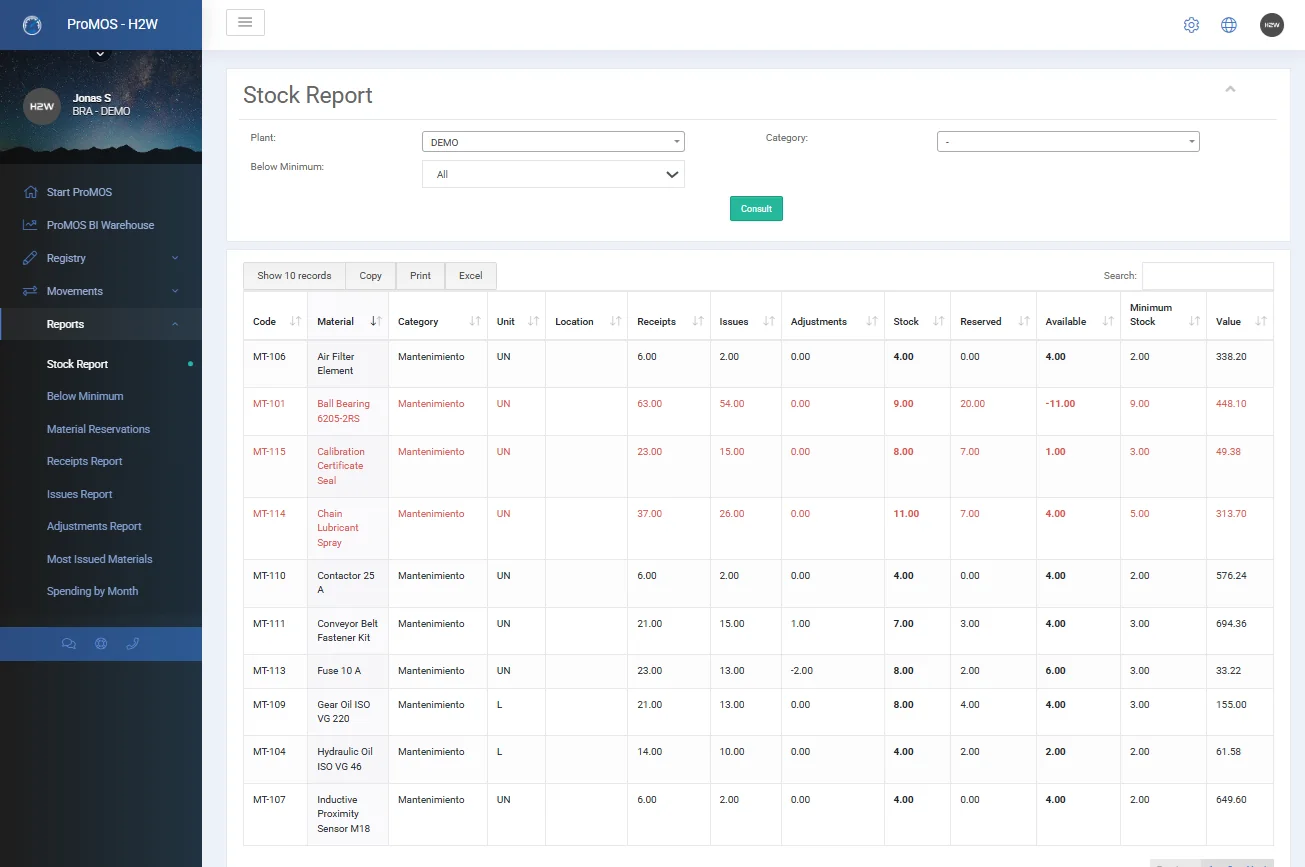1305x867 pixels.
Task: Toggle the hamburger menu button
Action: tap(245, 22)
